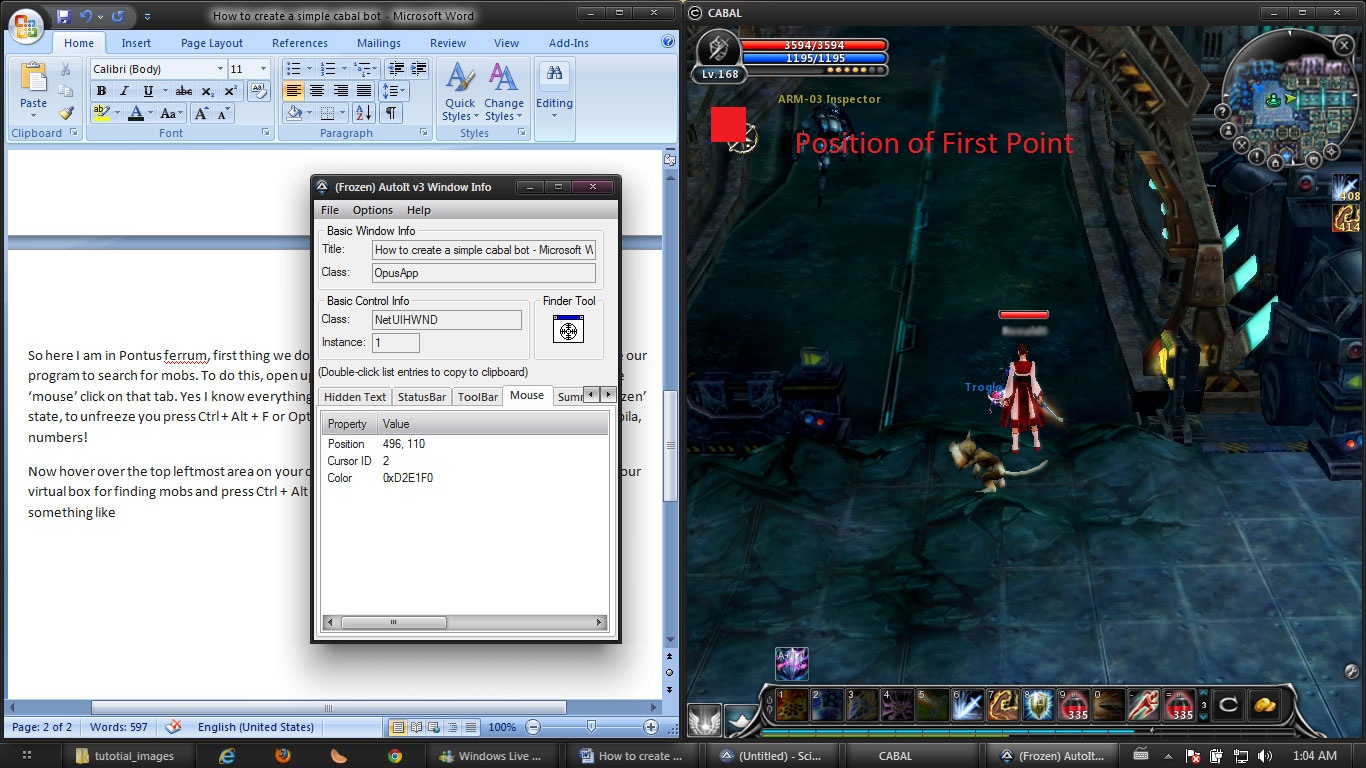Viewport: 1366px width, 768px height.
Task: Launch Chrome from the taskbar
Action: [395, 756]
